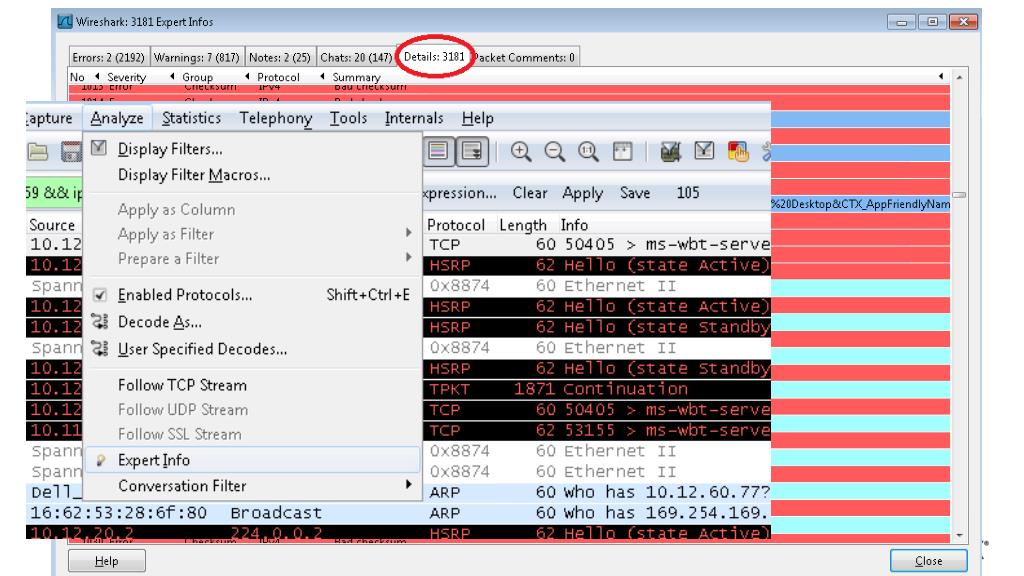Screen dimensions: 1024x576
Task: Sort by the Summary column in Expert Infos
Action: (x=356, y=77)
